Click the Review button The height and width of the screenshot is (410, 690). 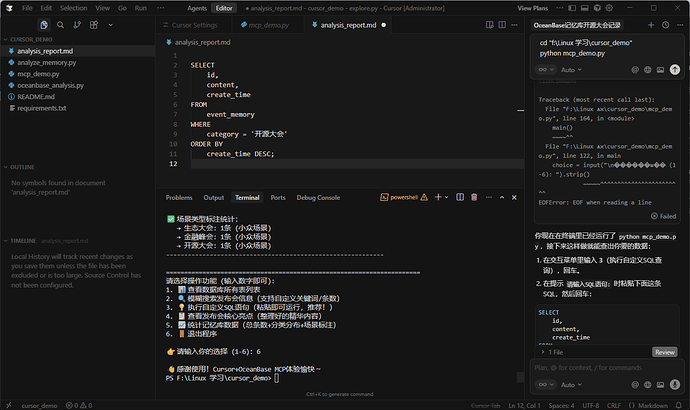[664, 352]
